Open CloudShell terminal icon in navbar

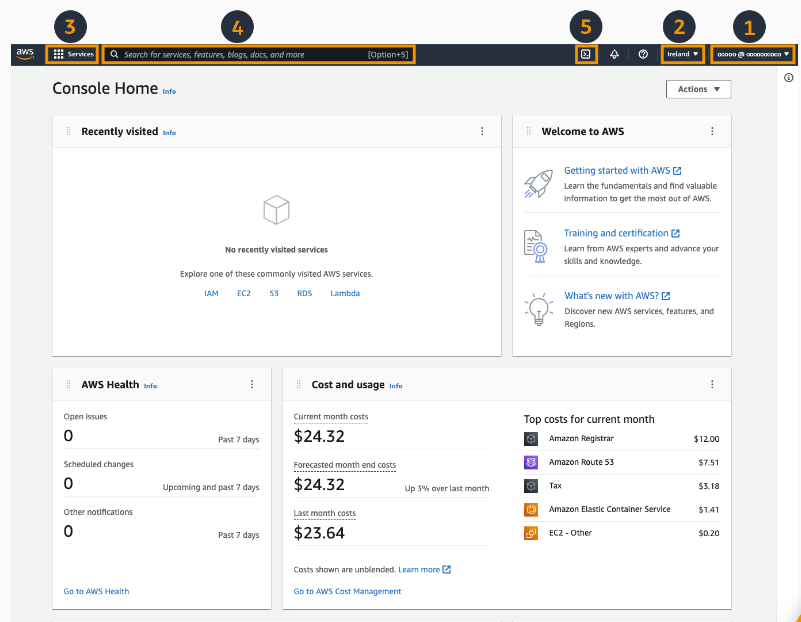click(586, 54)
